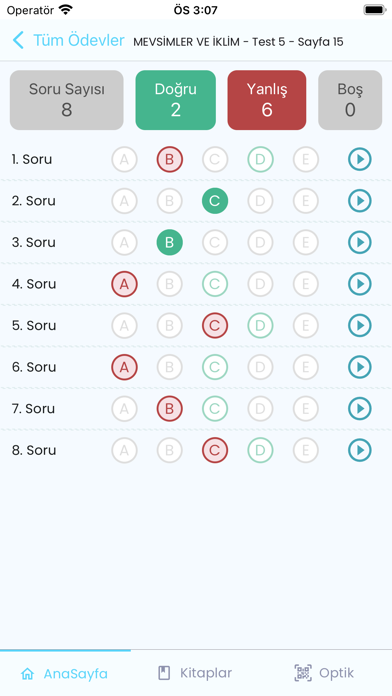Open solution video for 6. Soru

point(359,367)
